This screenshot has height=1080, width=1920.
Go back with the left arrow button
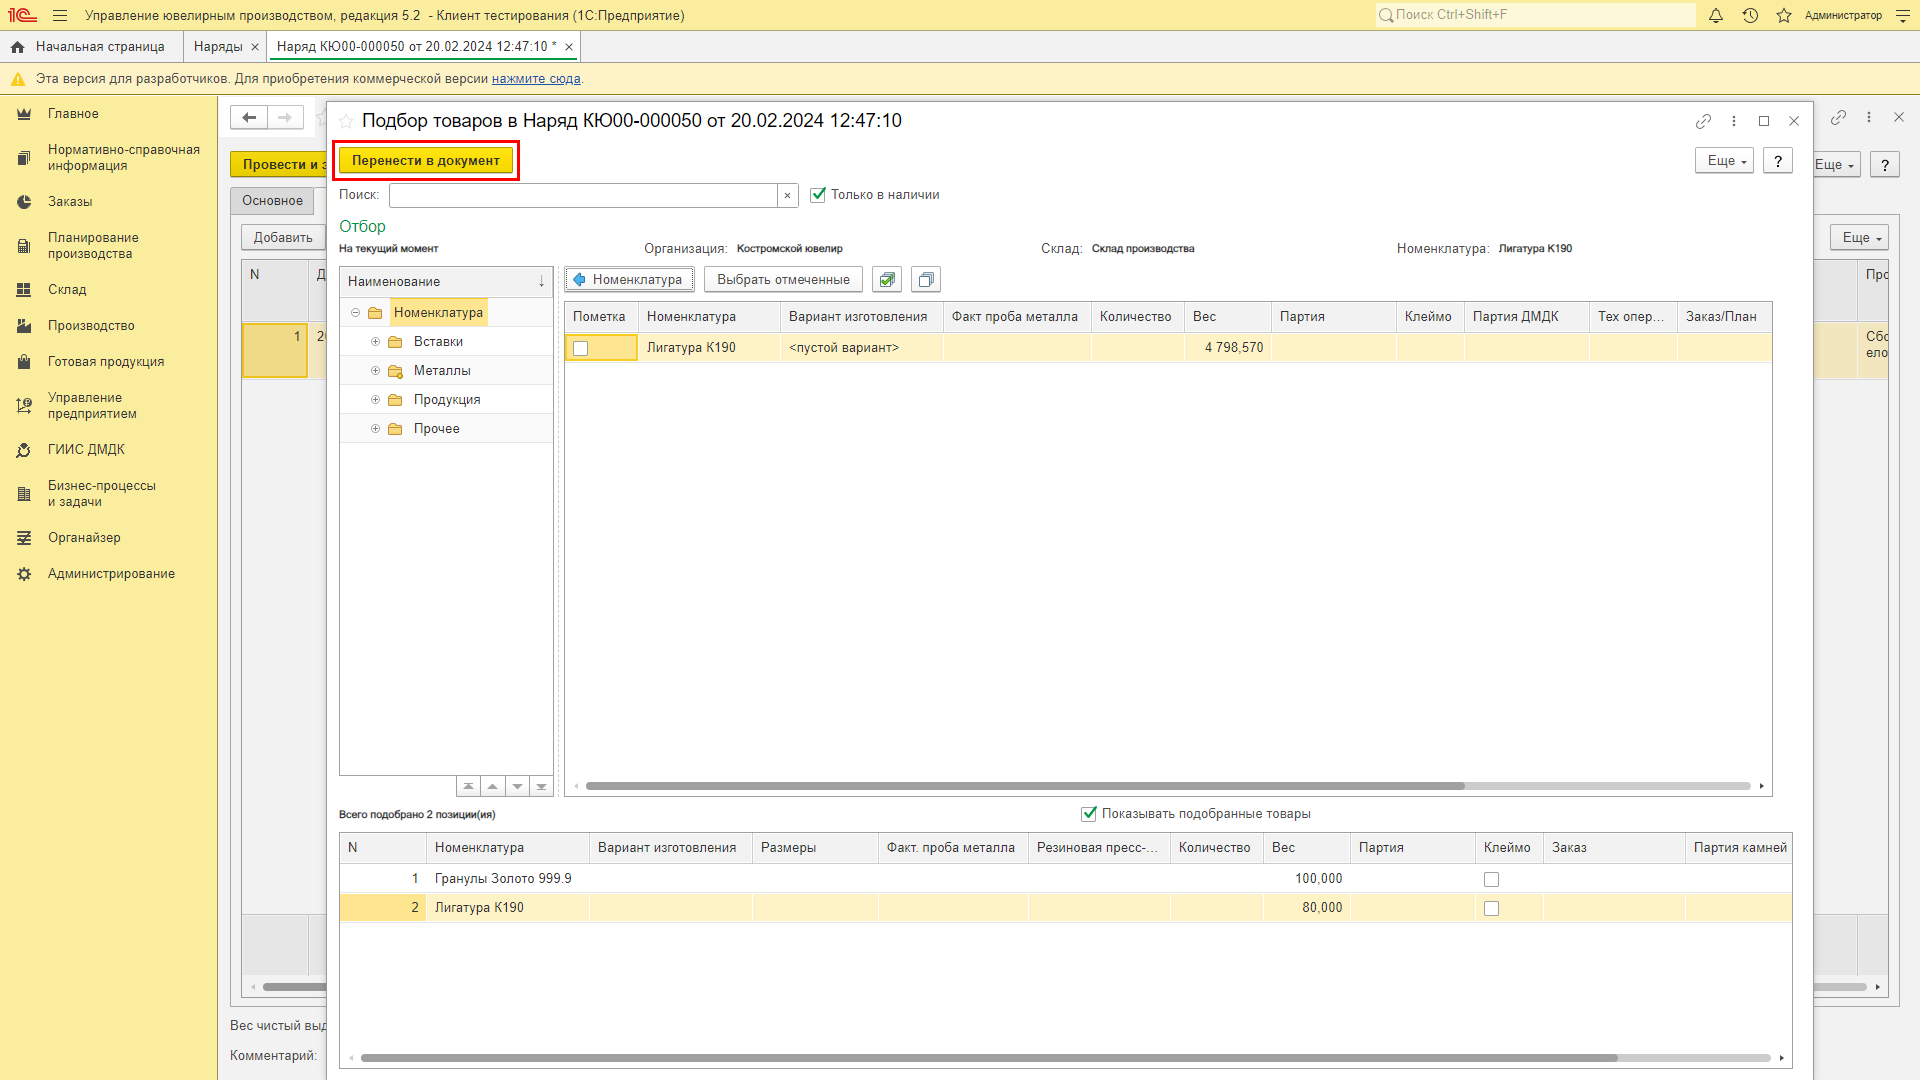coord(249,117)
